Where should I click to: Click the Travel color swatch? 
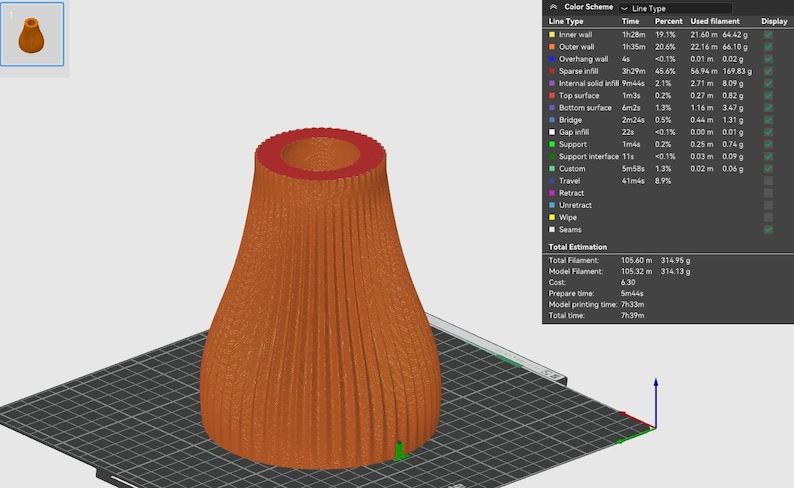[x=552, y=181]
